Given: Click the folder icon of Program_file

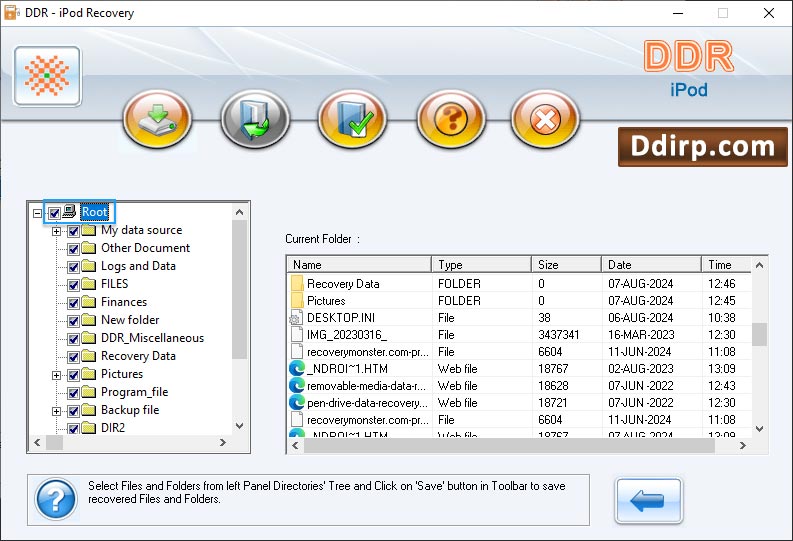Looking at the screenshot, I should 89,392.
